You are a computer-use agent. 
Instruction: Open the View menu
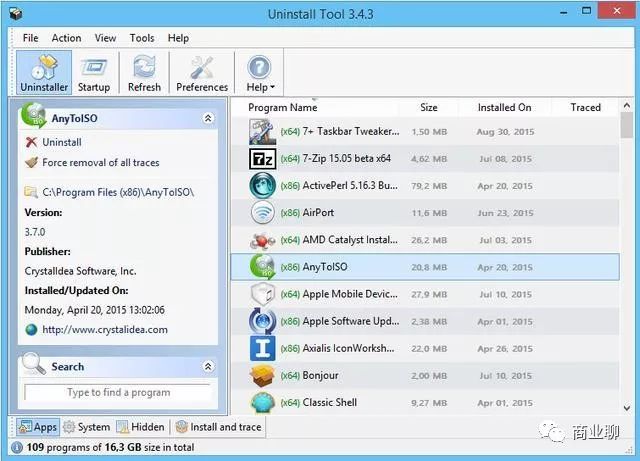tap(105, 38)
